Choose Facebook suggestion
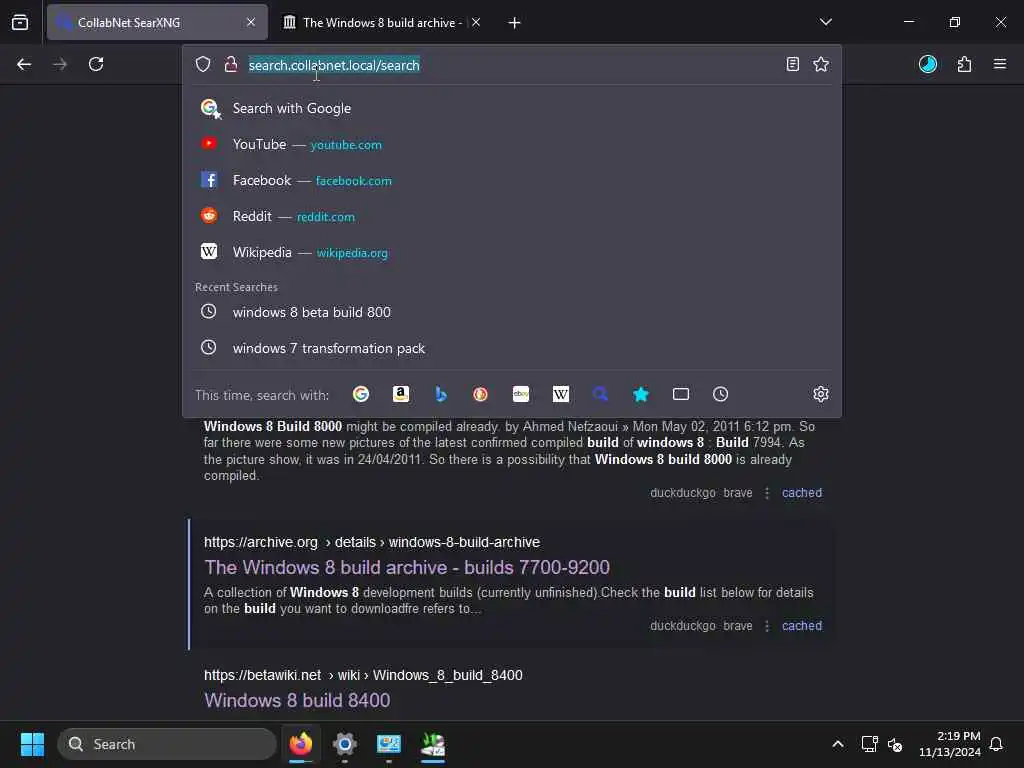1024x768 pixels. 511,180
